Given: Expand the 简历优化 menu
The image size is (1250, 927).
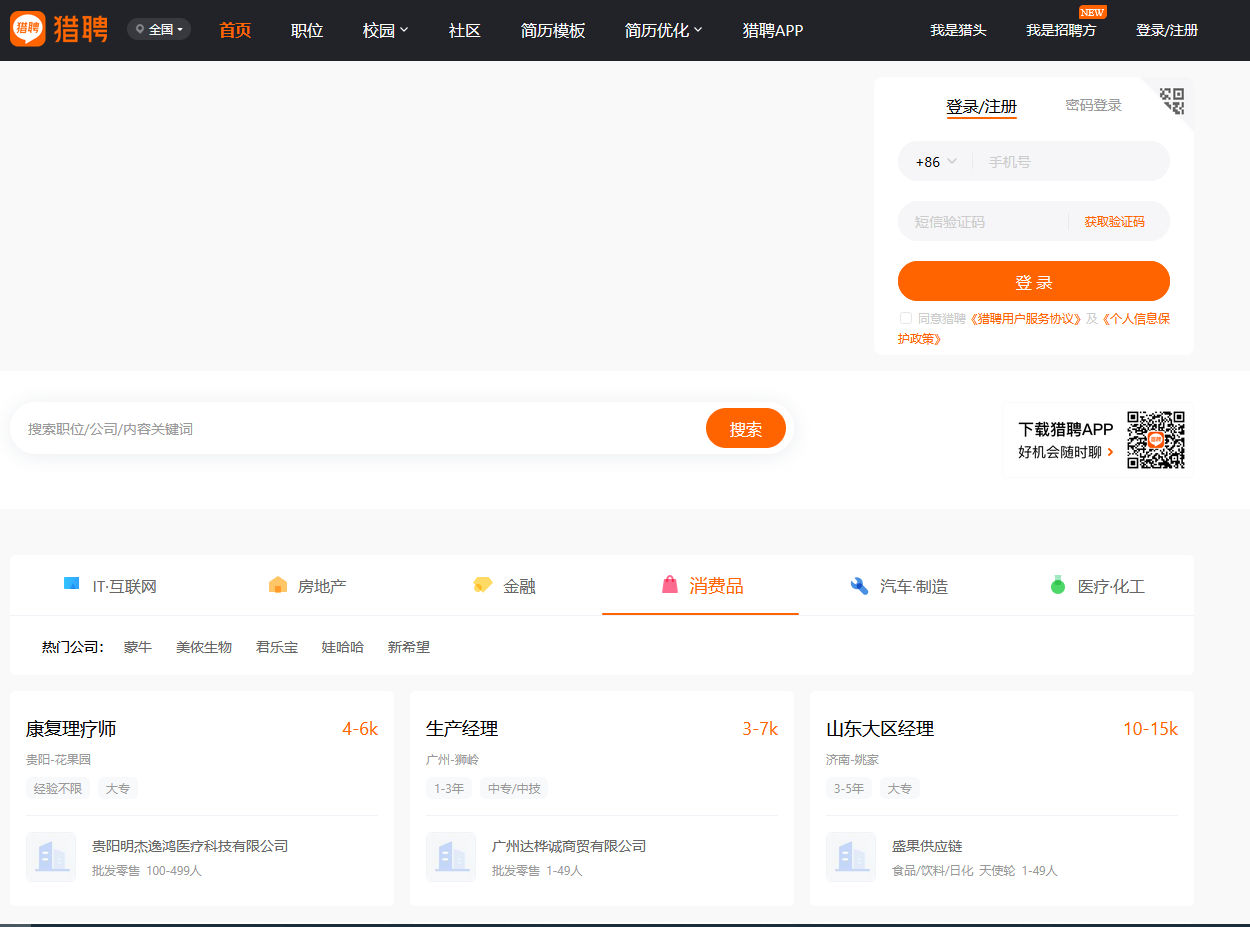Looking at the screenshot, I should (x=663, y=30).
